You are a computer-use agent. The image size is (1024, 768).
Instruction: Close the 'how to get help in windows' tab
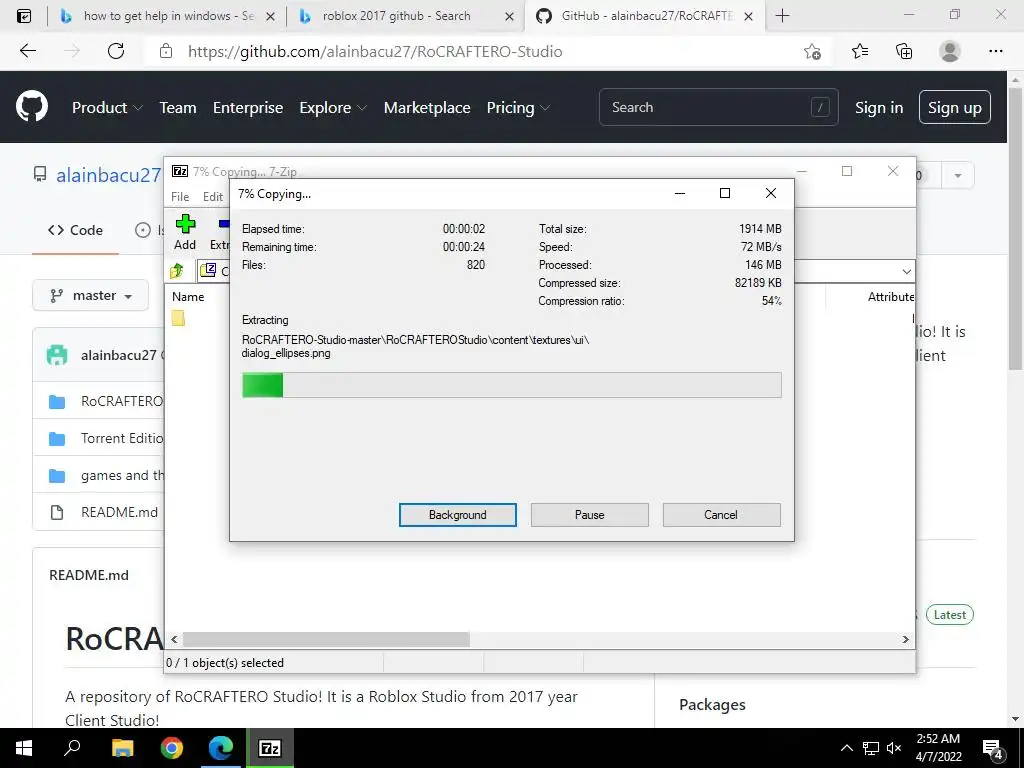pyautogui.click(x=270, y=16)
